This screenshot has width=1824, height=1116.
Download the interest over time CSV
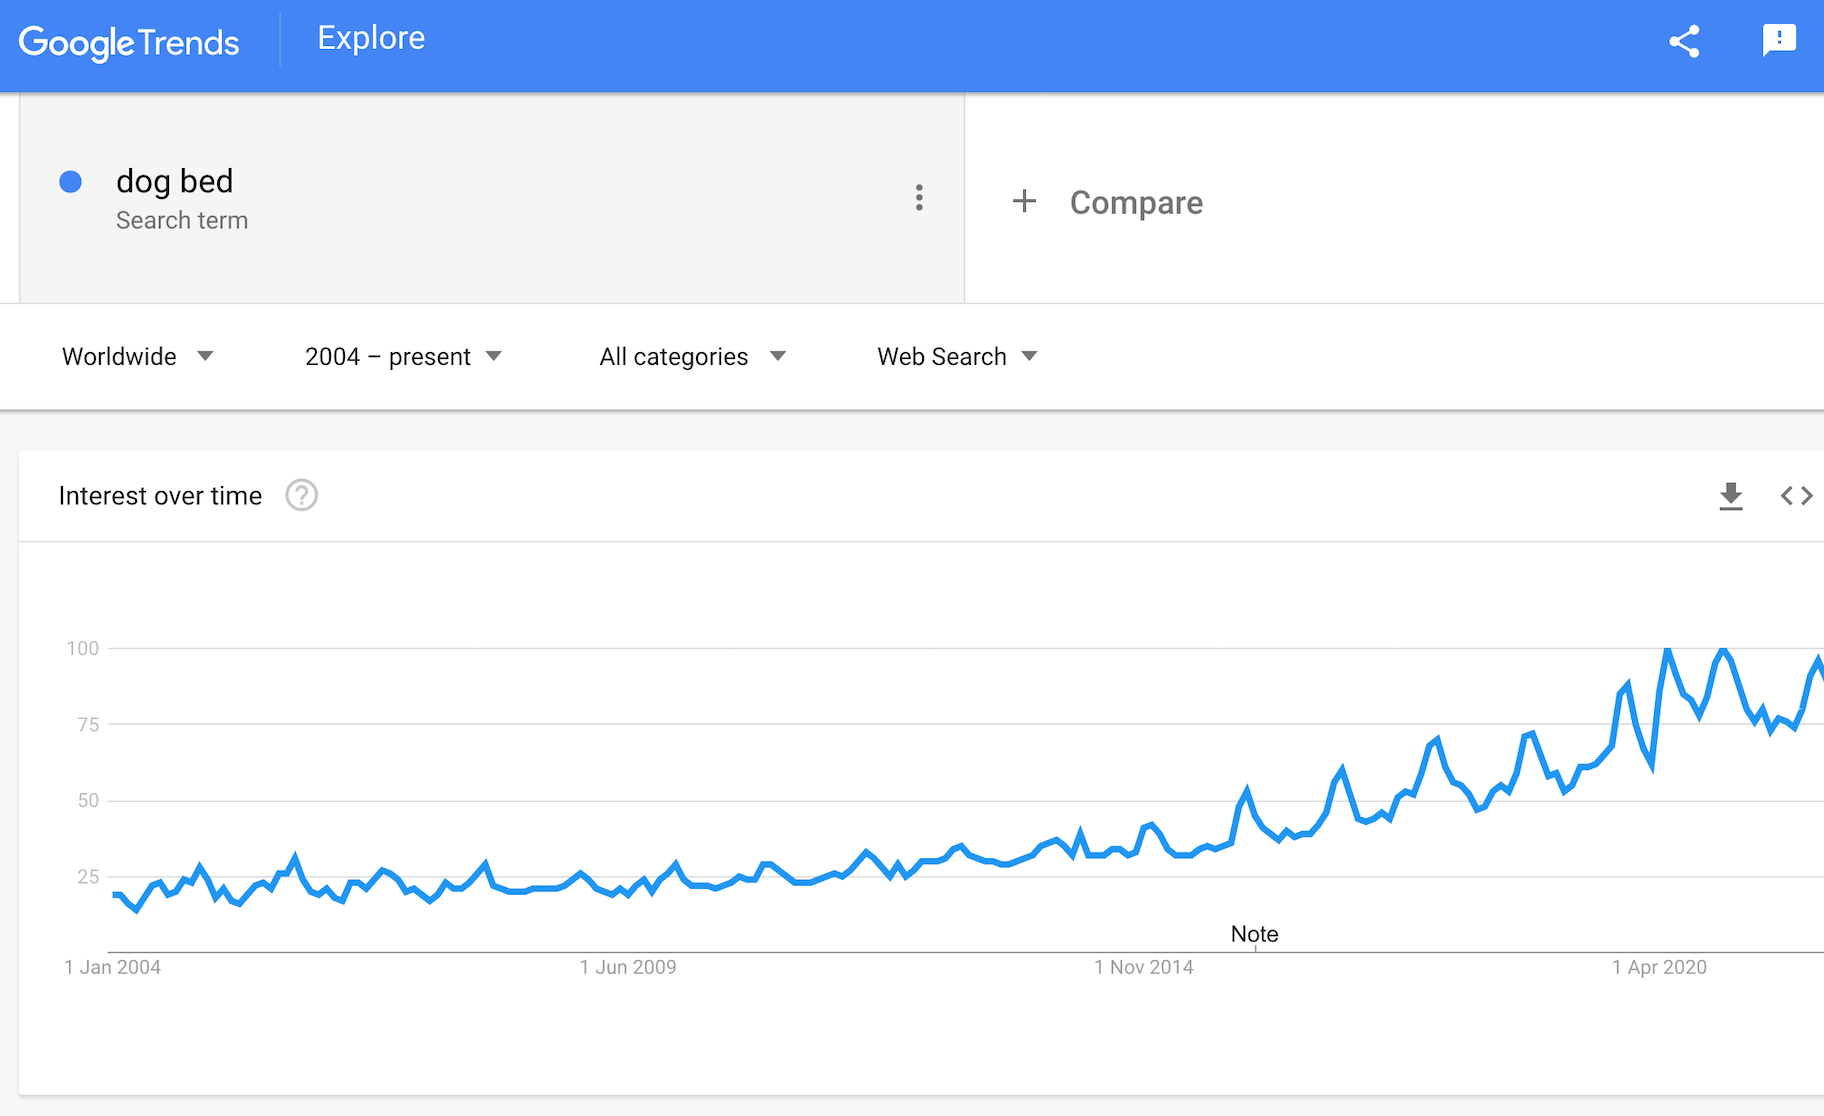(1730, 496)
